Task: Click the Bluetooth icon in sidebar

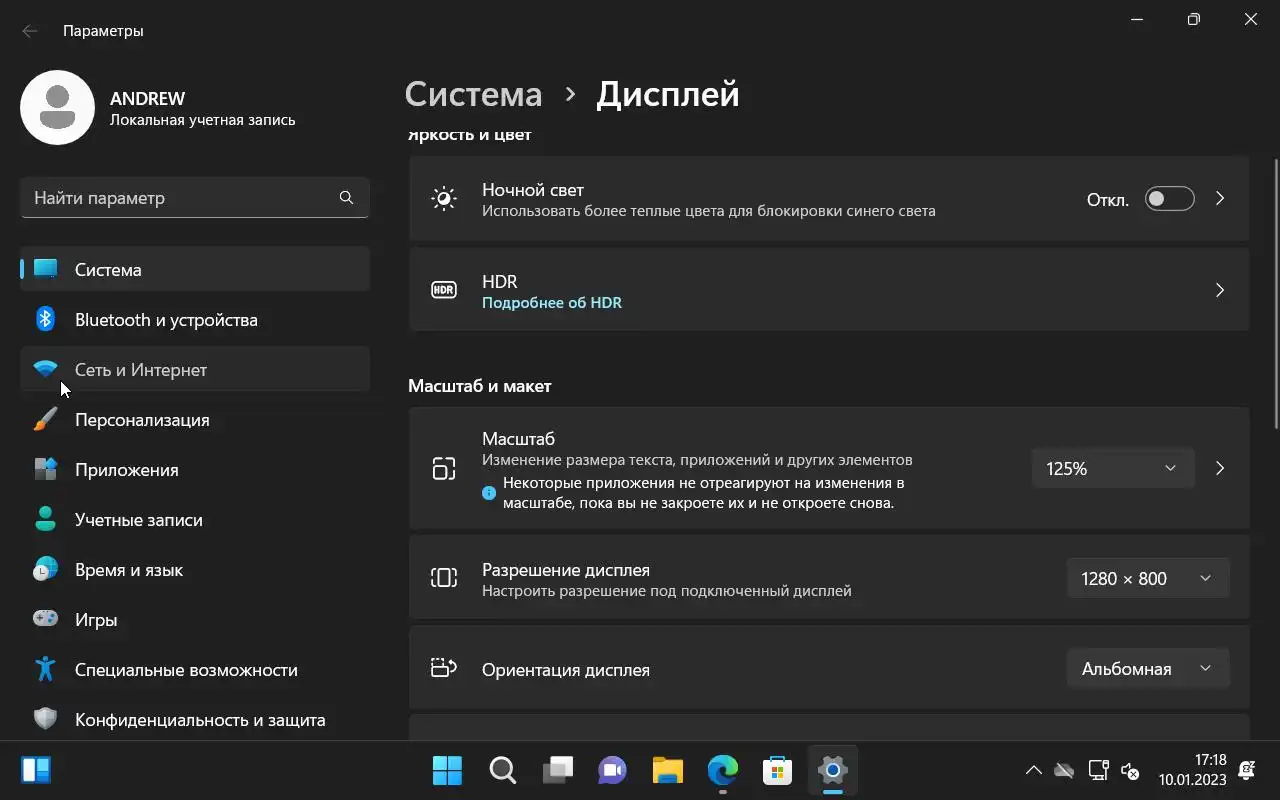Action: (45, 319)
